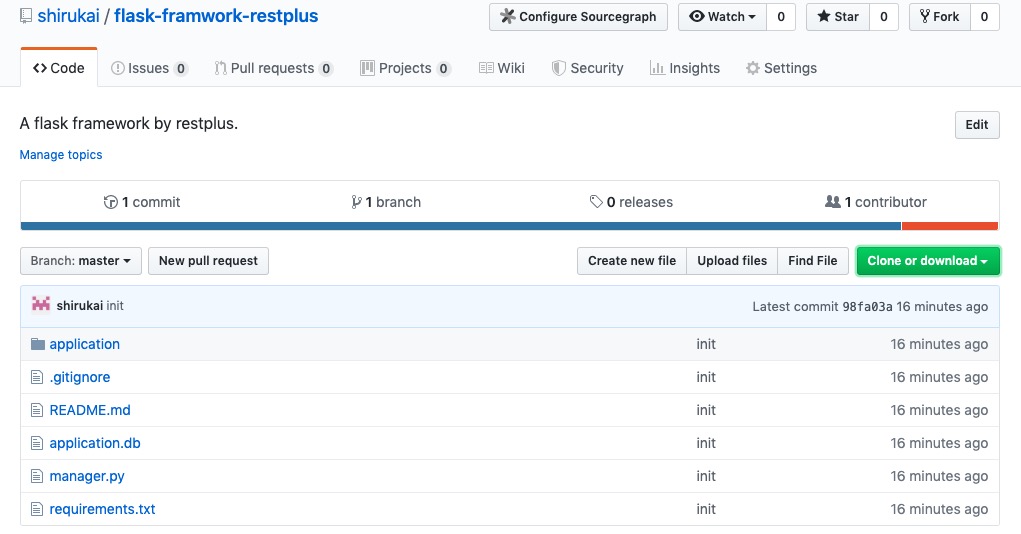Open the Wiki tab
Image resolution: width=1021 pixels, height=534 pixels.
point(501,68)
